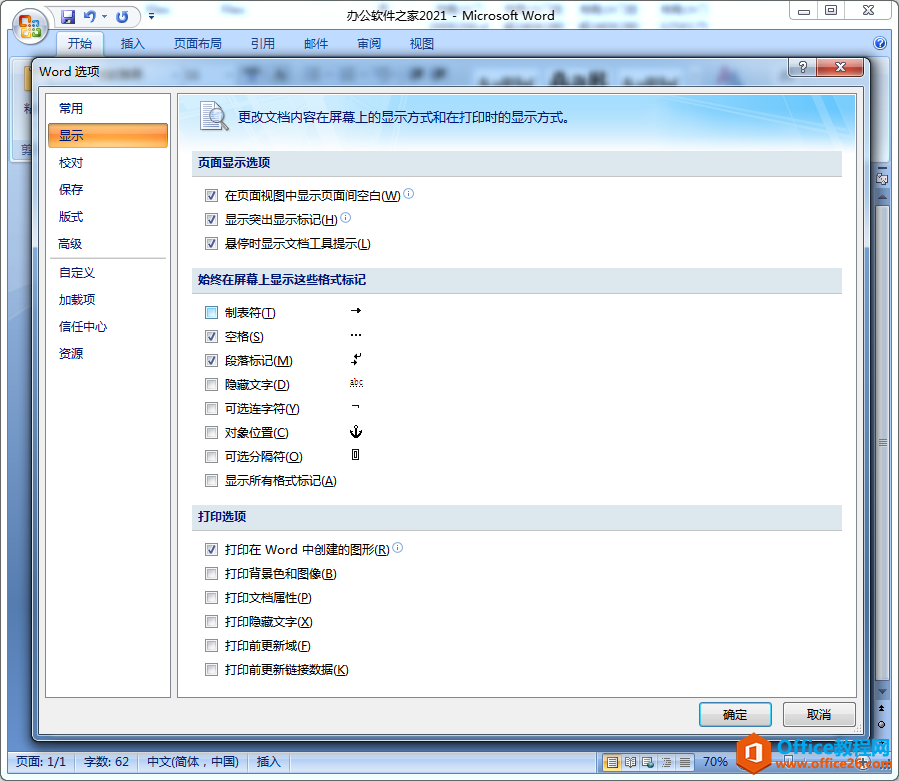The height and width of the screenshot is (781, 899).
Task: Open the 资源 options category
Action: [108, 353]
